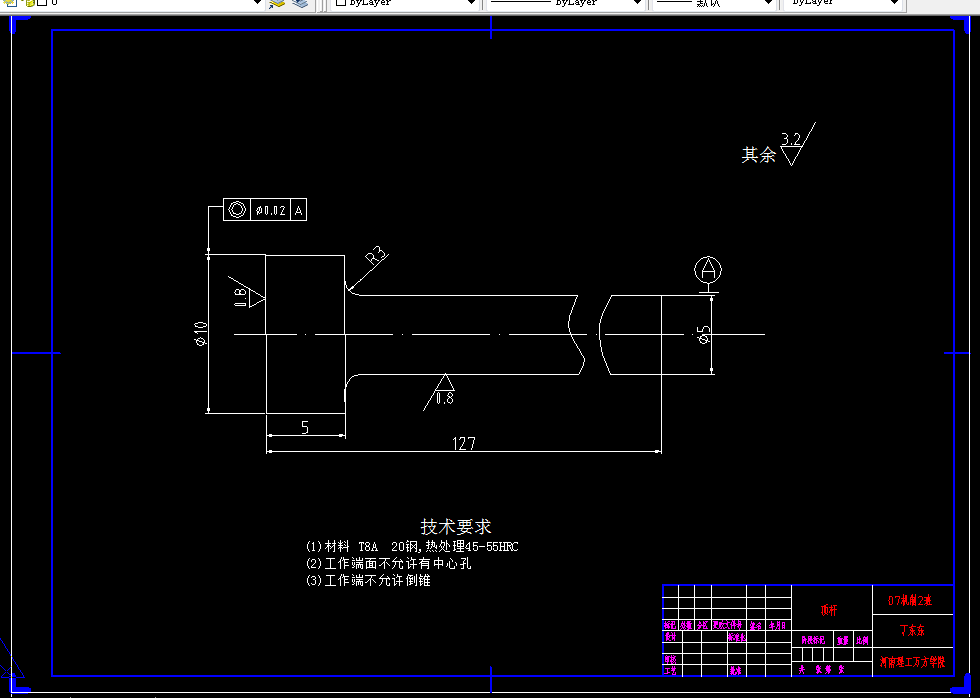Select the 比例 cell in title block
The width and height of the screenshot is (980, 698).
862,640
